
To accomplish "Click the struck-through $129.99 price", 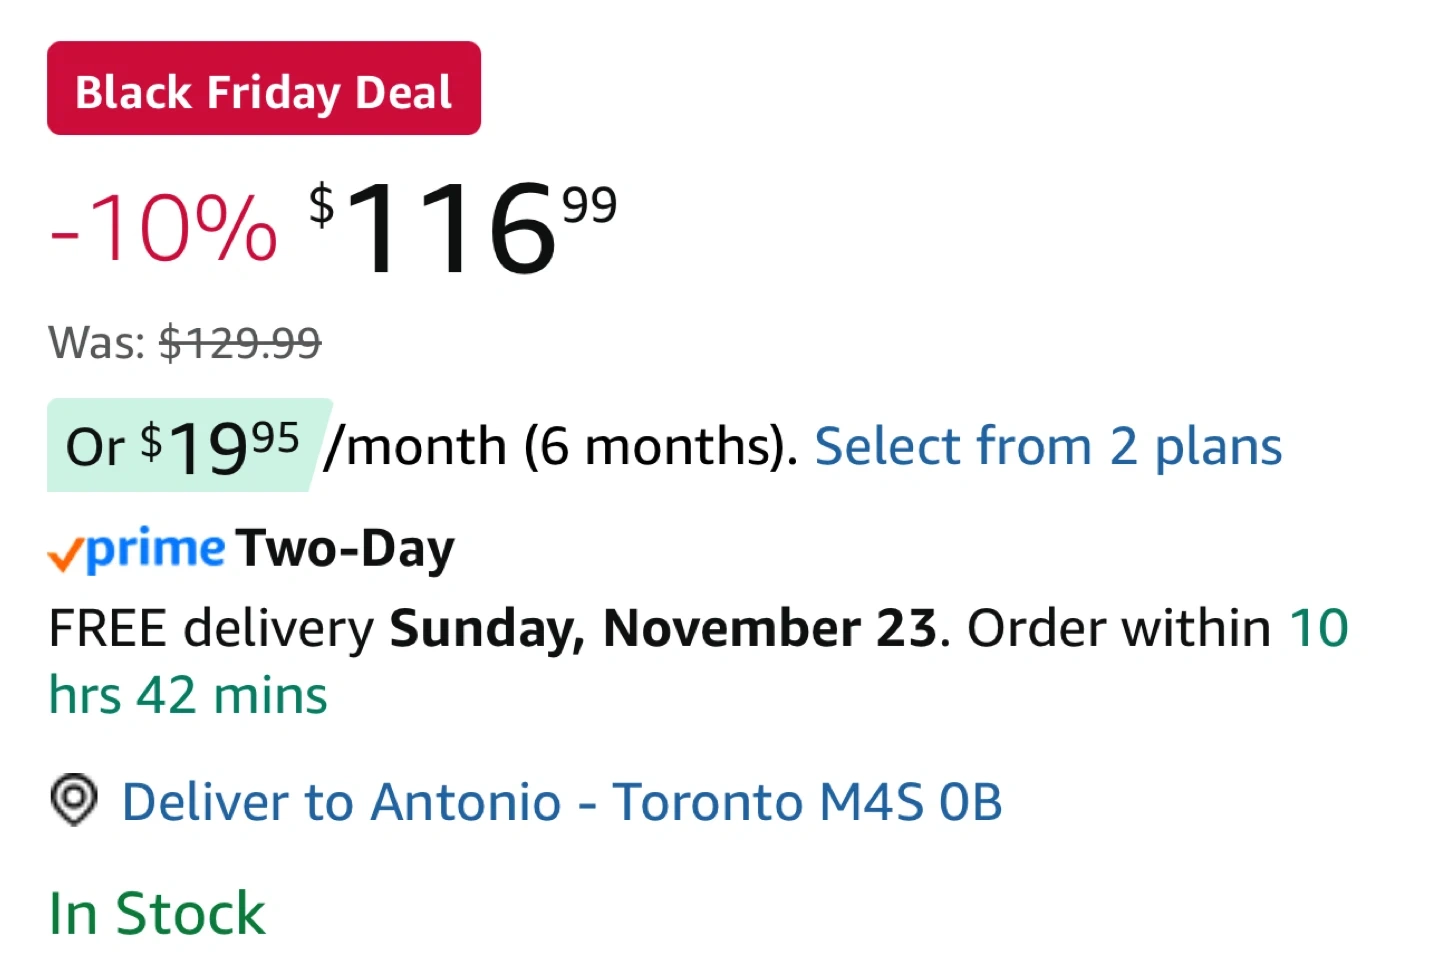I will click(x=240, y=343).
